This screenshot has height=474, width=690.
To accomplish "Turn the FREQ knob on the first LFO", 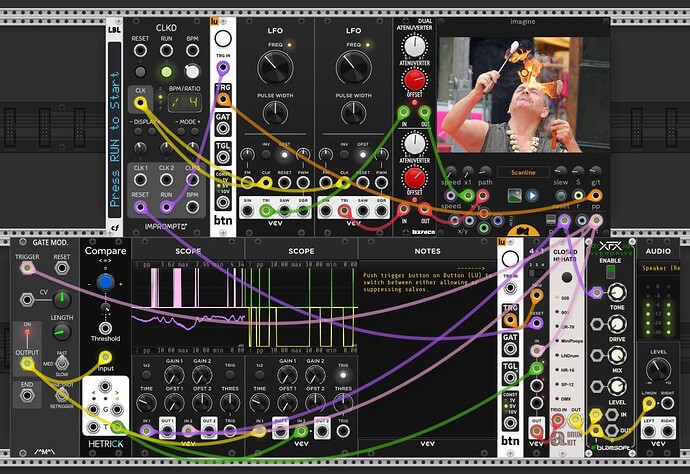I will [x=275, y=68].
